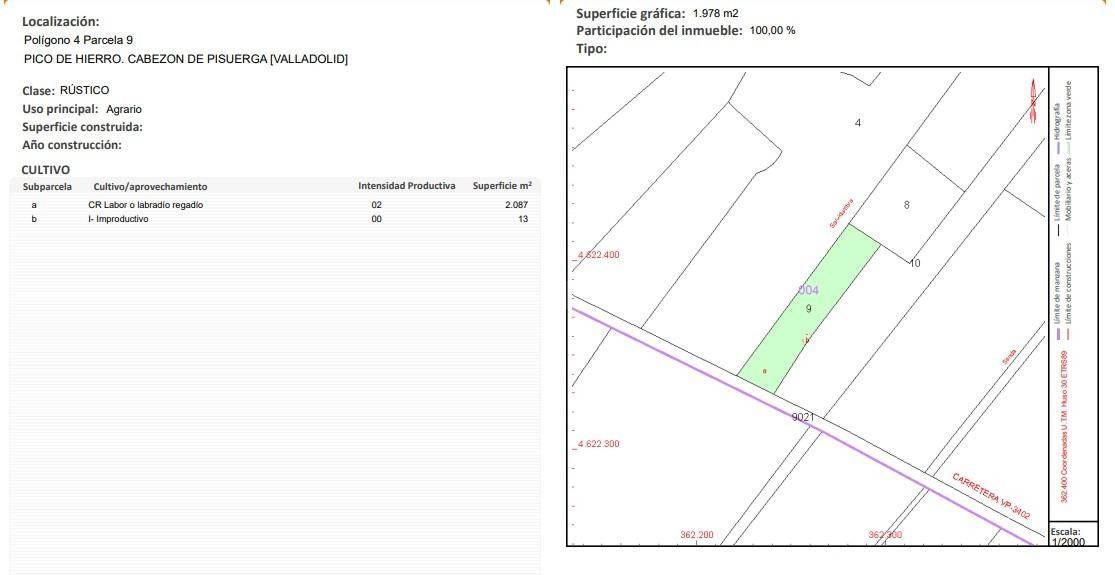1115x575 pixels.
Task: Click the 'Cultivo/aprovechamiento' column header
Action: tap(151, 187)
